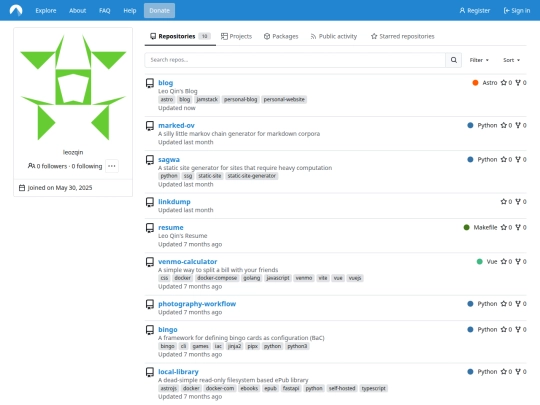Click the followers people icon
Viewport: 540px width, 405px height.
pyautogui.click(x=31, y=166)
